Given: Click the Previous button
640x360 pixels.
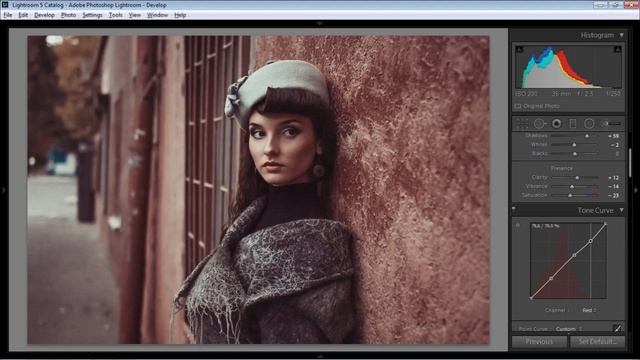Looking at the screenshot, I should 539,342.
